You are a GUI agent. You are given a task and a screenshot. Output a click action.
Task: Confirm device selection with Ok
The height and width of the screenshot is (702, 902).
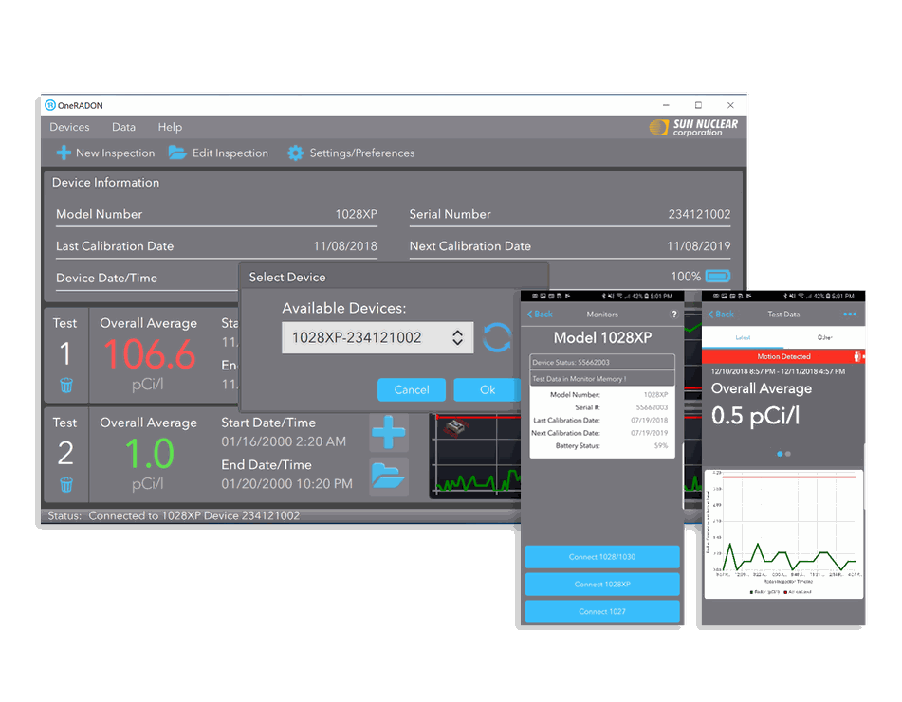tap(487, 390)
